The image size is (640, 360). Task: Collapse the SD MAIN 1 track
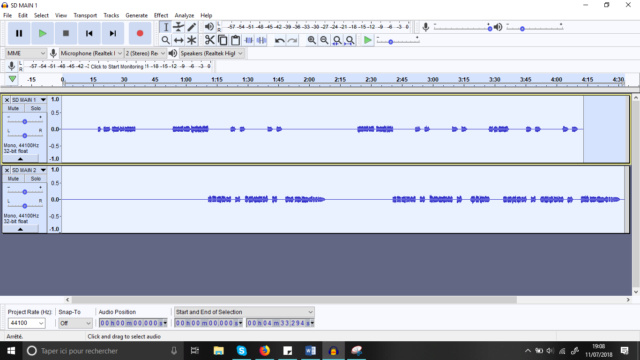coord(20,158)
